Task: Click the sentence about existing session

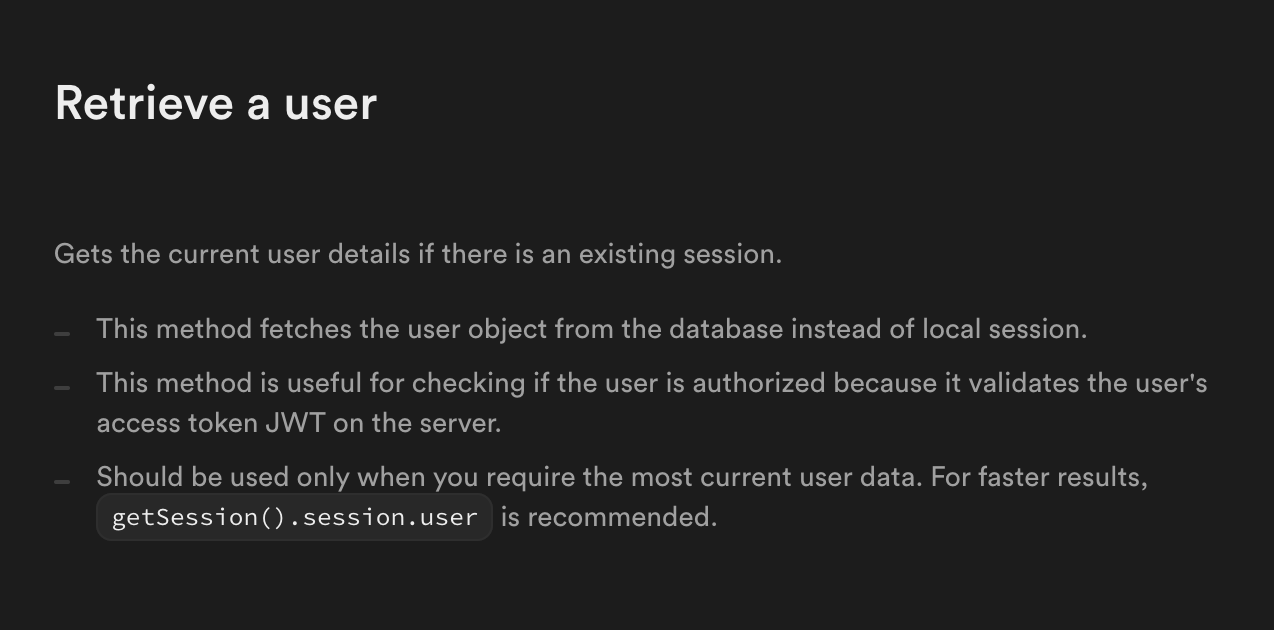Action: 418,254
